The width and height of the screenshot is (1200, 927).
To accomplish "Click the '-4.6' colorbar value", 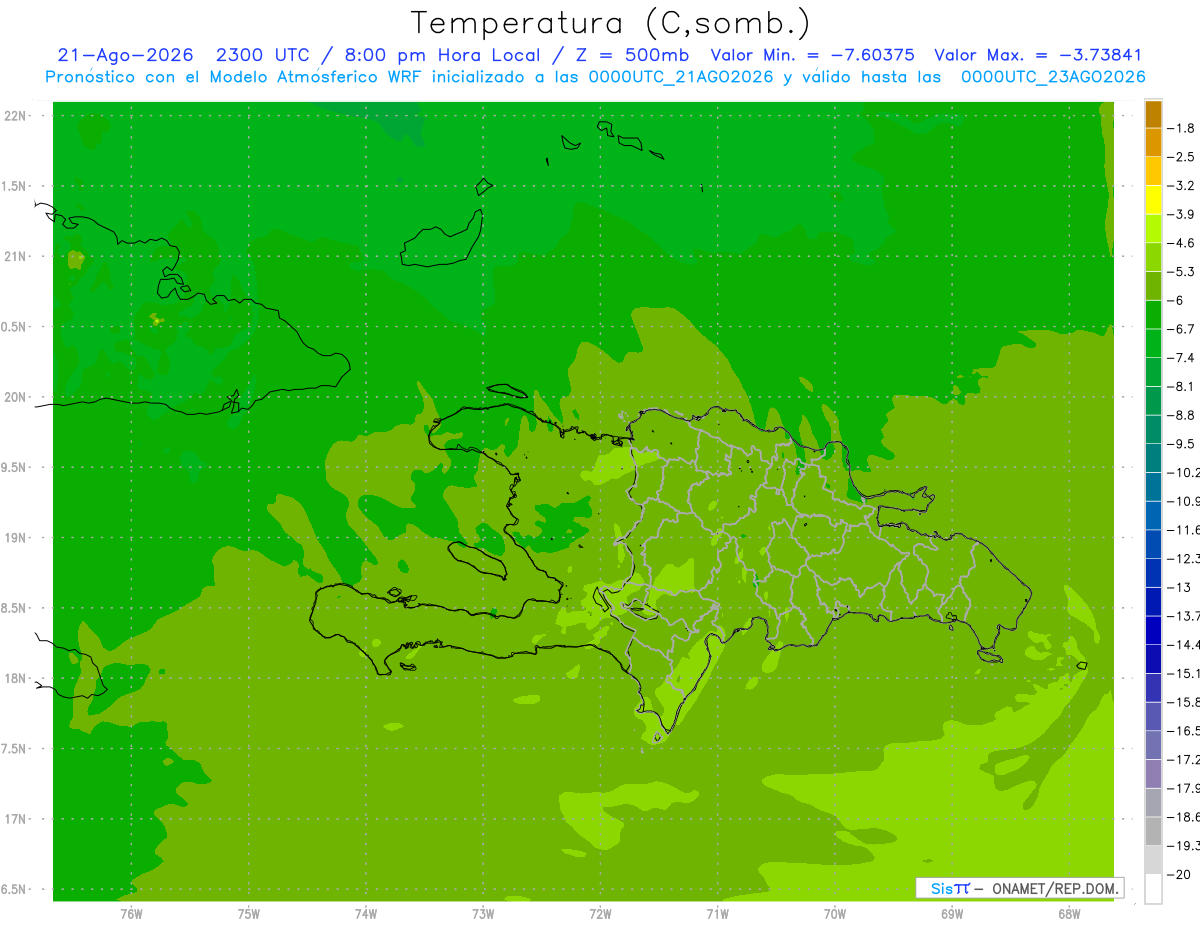I will 1182,243.
